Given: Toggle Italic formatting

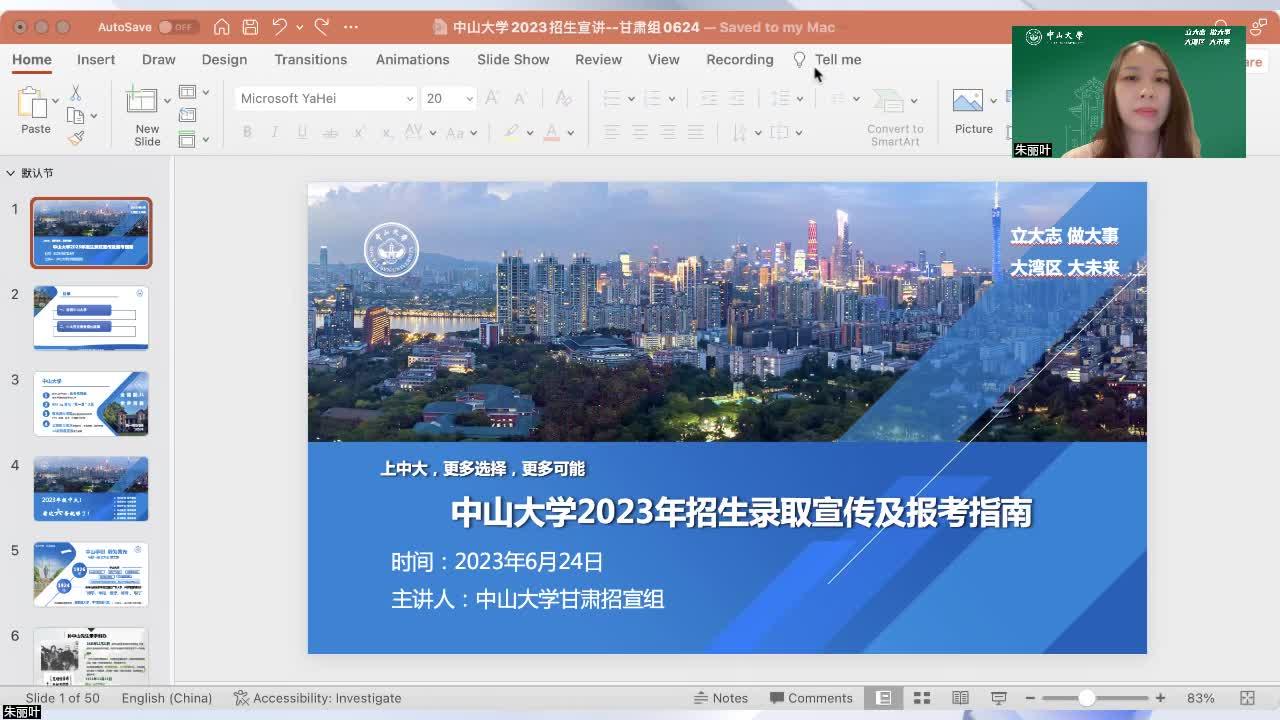Looking at the screenshot, I should pos(275,132).
